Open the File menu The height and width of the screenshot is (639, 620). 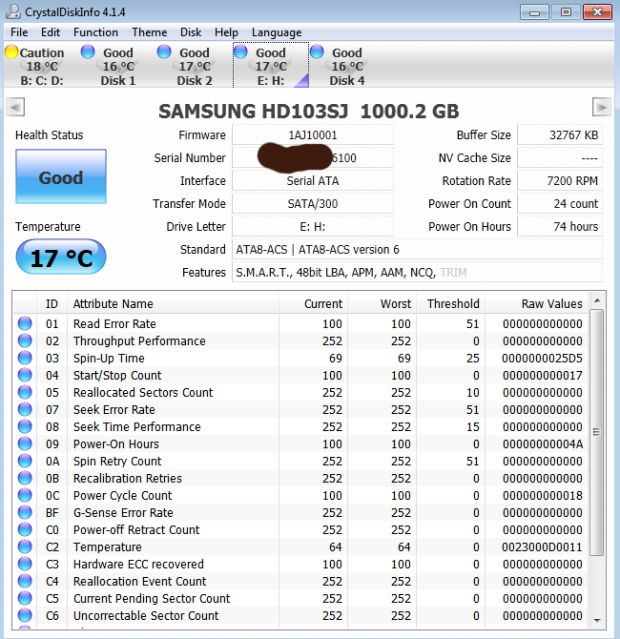[x=19, y=32]
